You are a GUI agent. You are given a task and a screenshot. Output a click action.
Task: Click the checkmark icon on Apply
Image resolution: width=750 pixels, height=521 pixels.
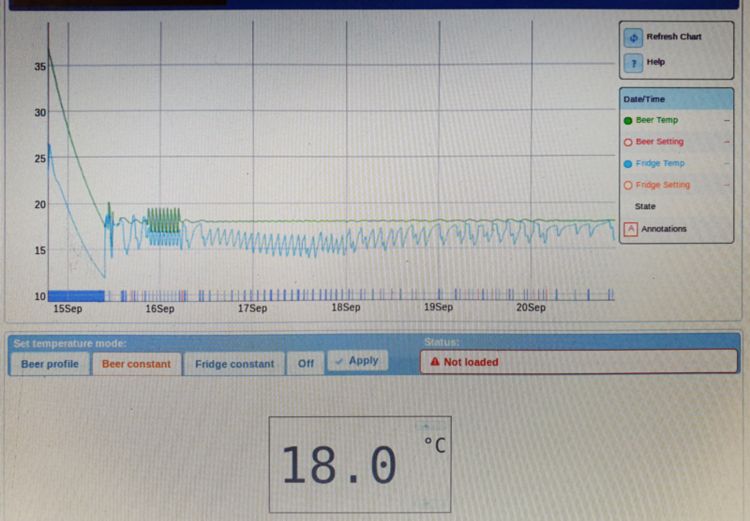[339, 361]
